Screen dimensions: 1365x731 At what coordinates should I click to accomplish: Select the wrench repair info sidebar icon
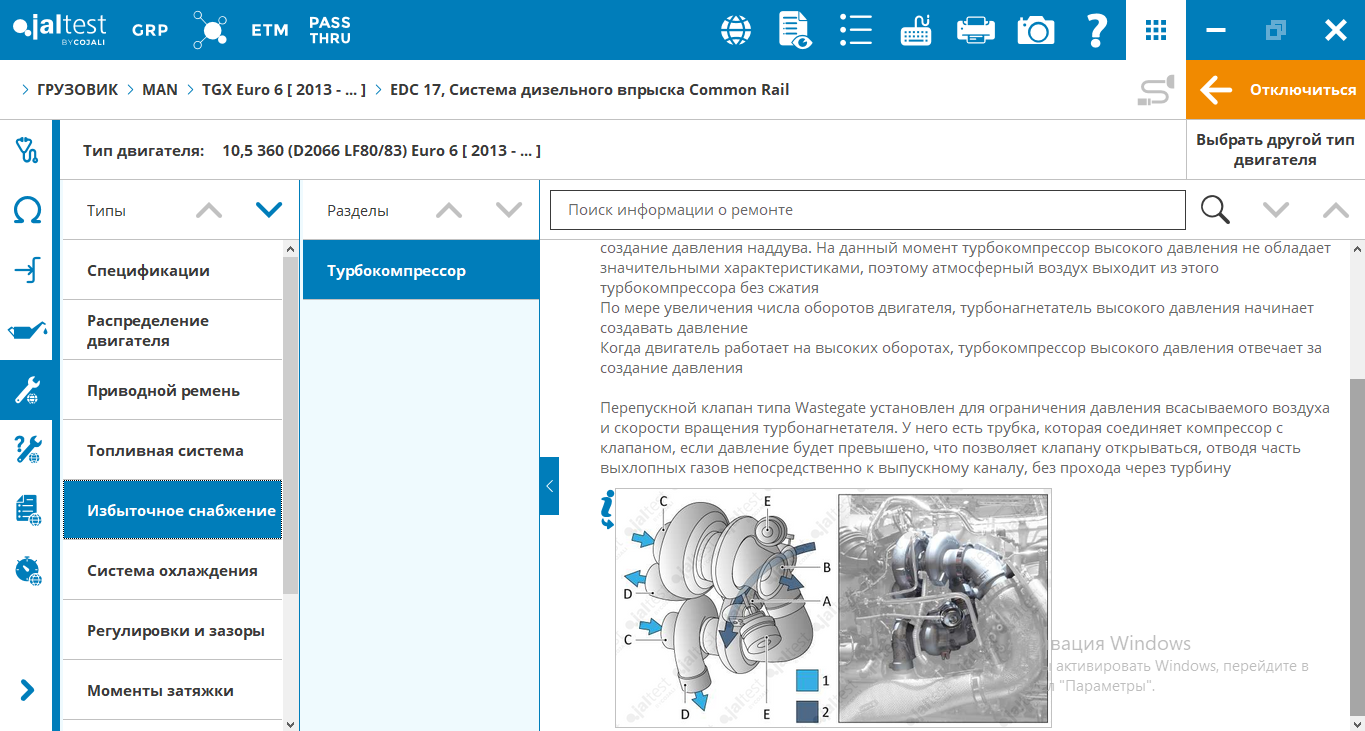(27, 390)
